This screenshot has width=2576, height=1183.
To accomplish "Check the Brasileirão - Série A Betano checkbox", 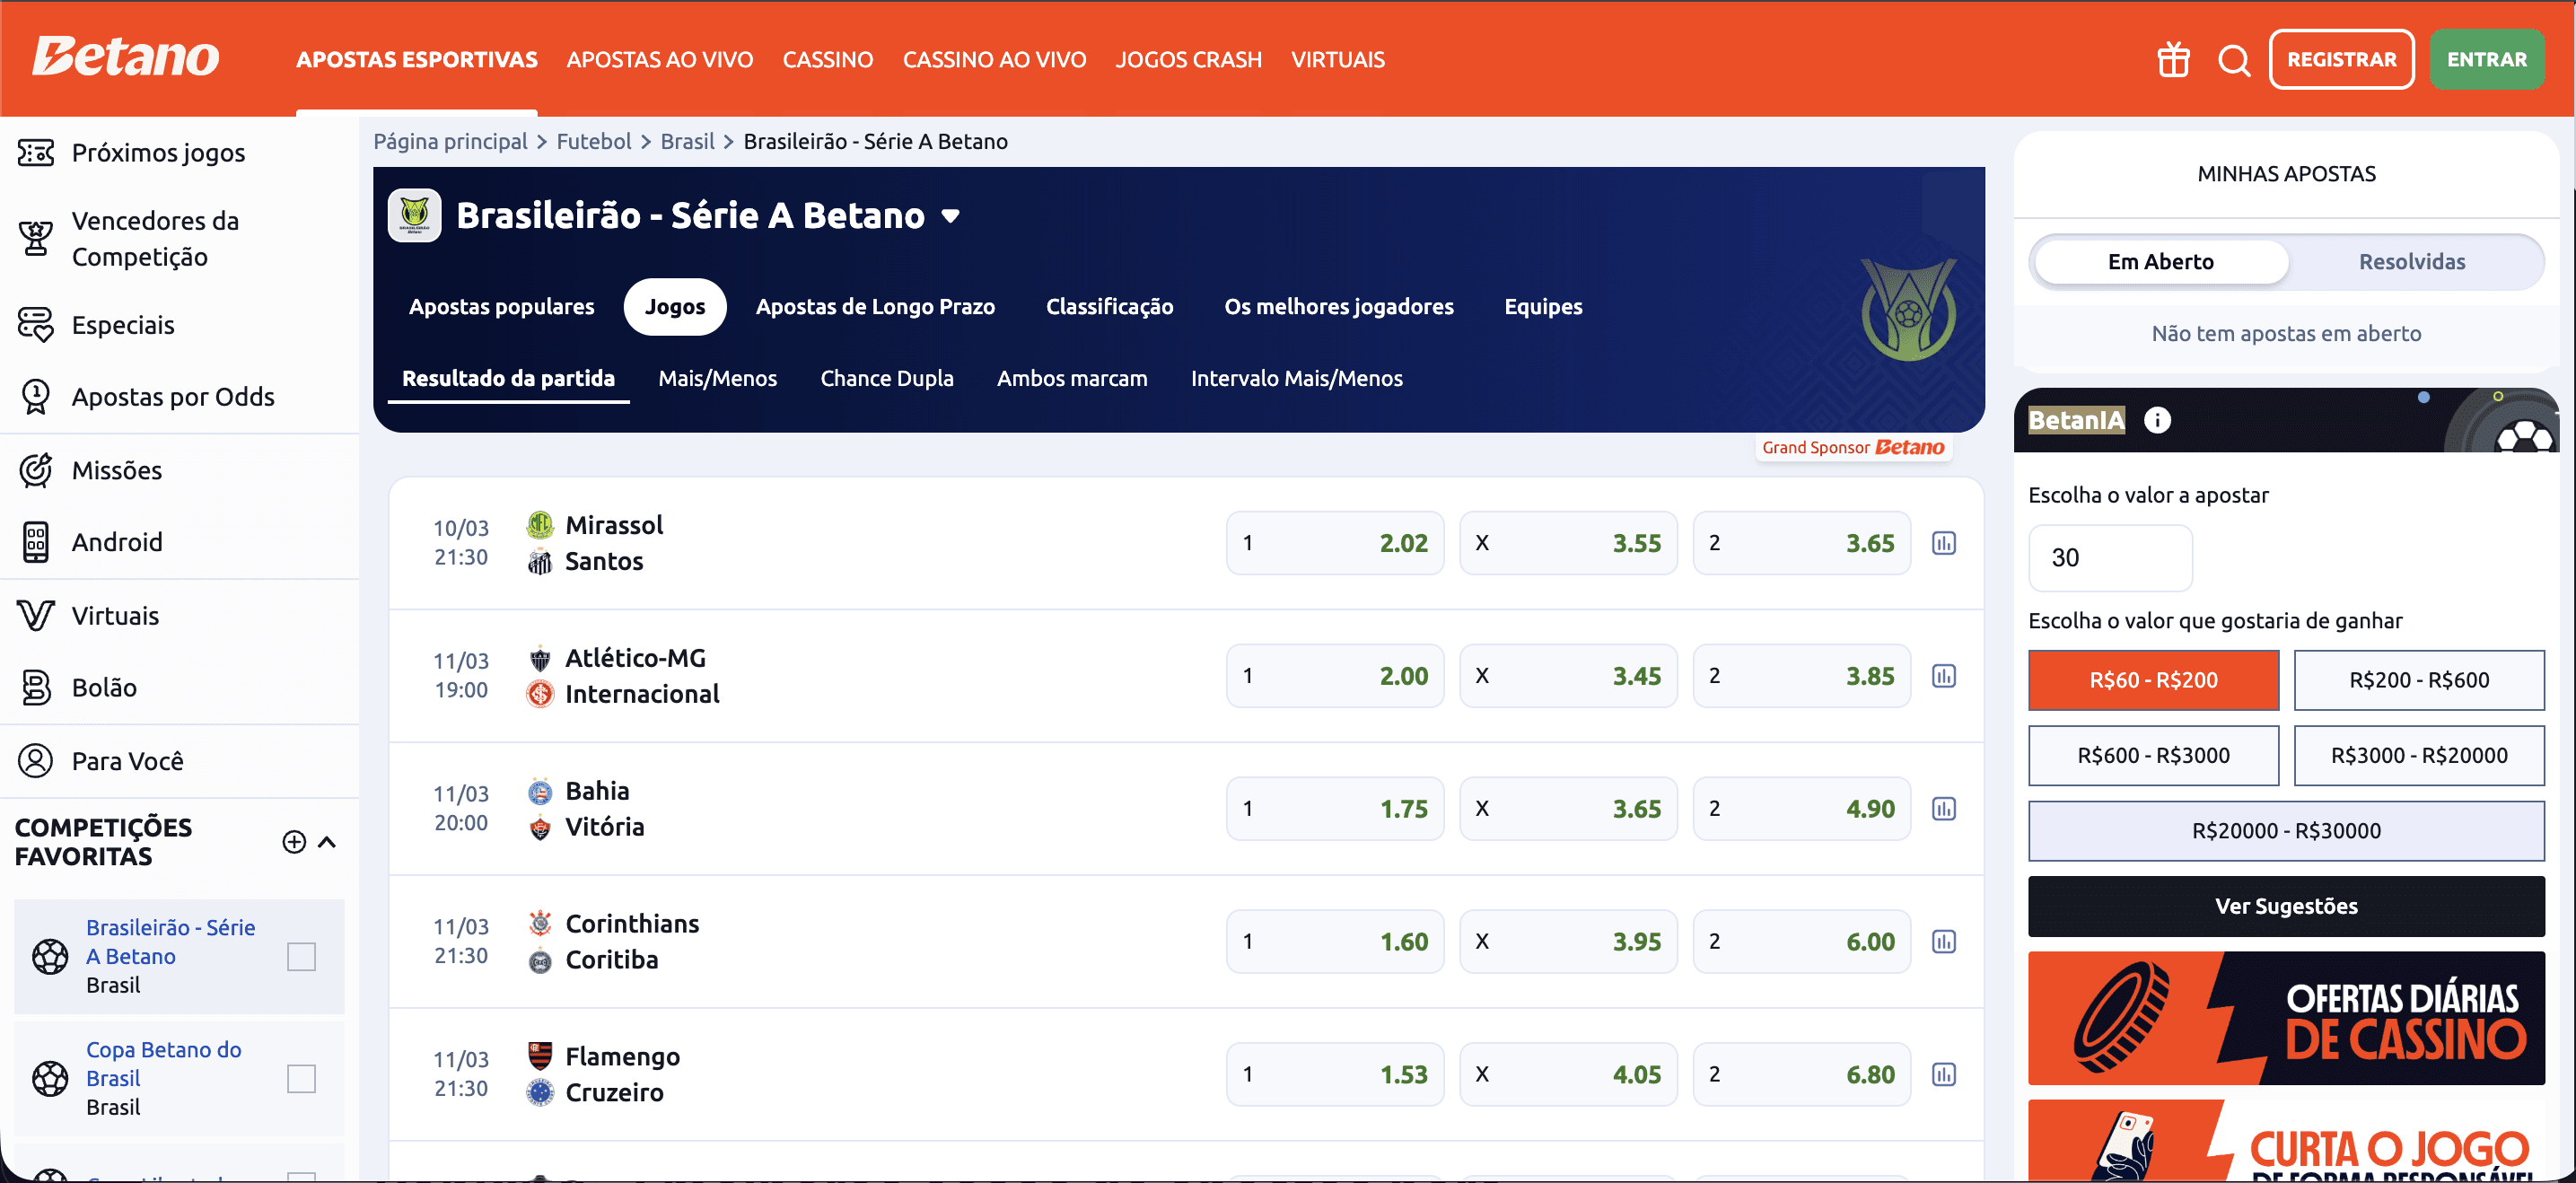I will click(x=301, y=956).
